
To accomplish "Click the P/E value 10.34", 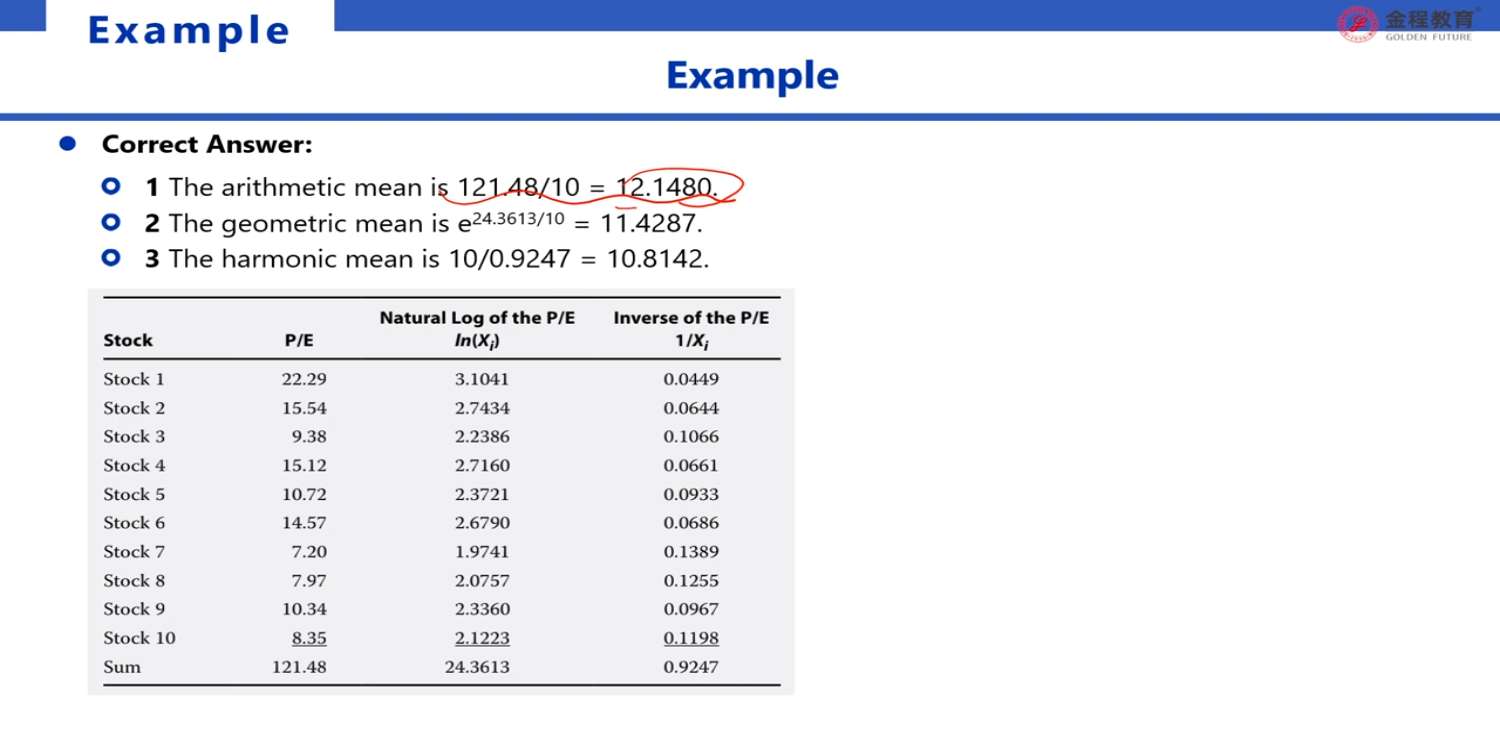I will 304,609.
